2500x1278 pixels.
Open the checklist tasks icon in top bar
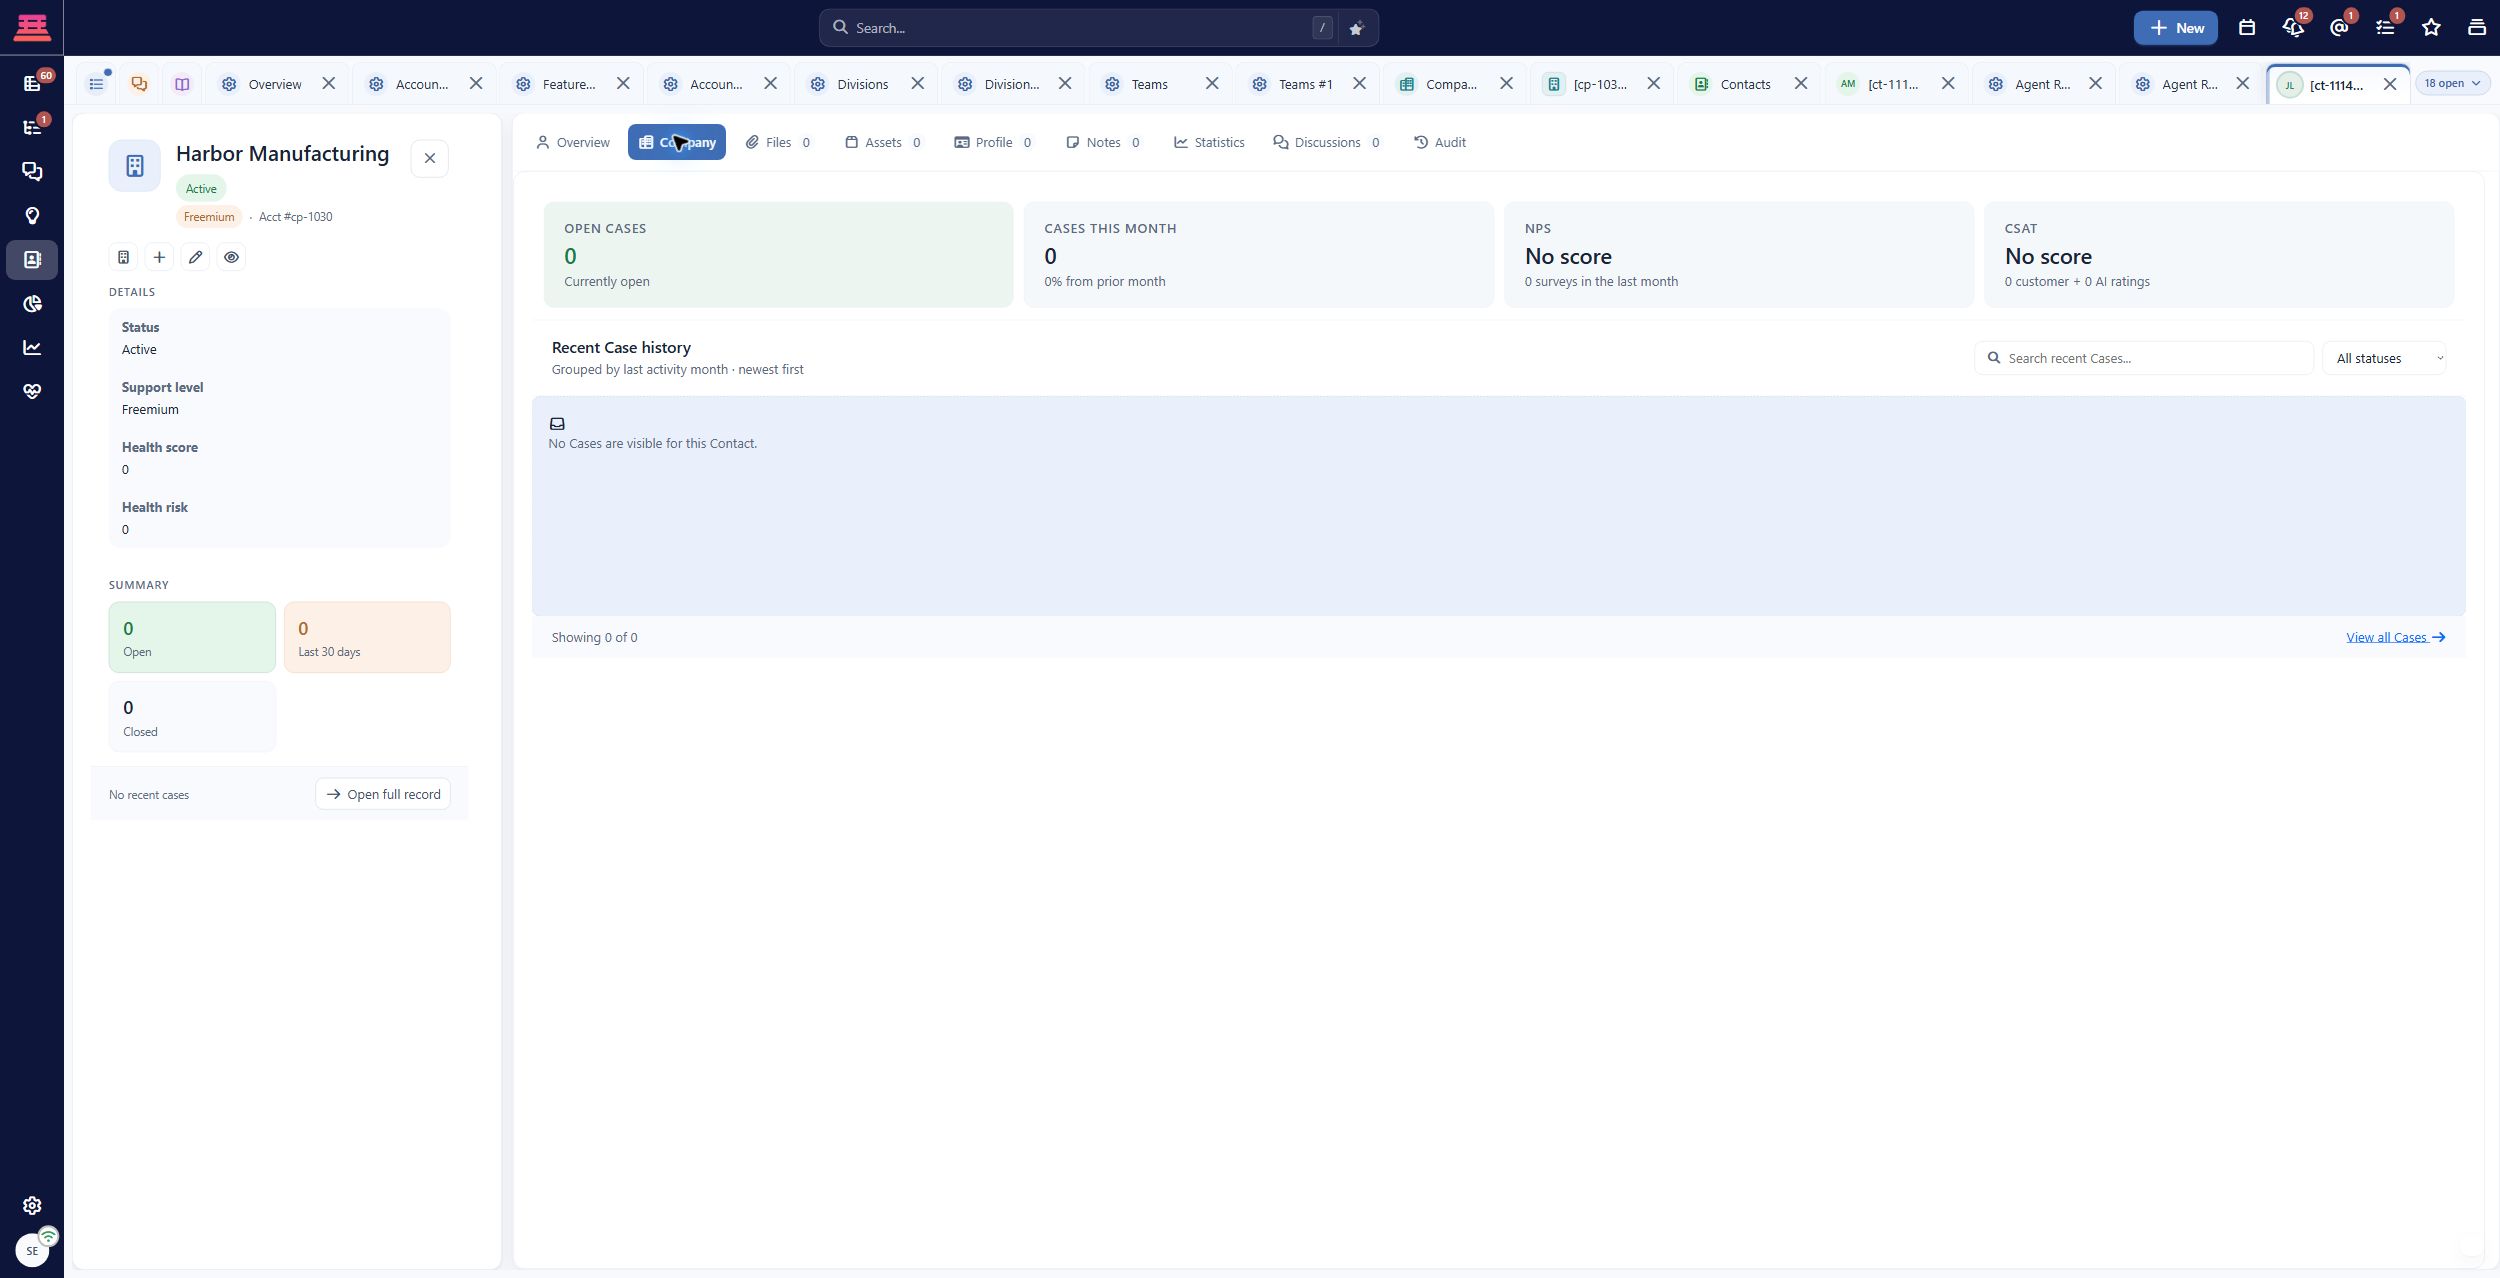2385,28
